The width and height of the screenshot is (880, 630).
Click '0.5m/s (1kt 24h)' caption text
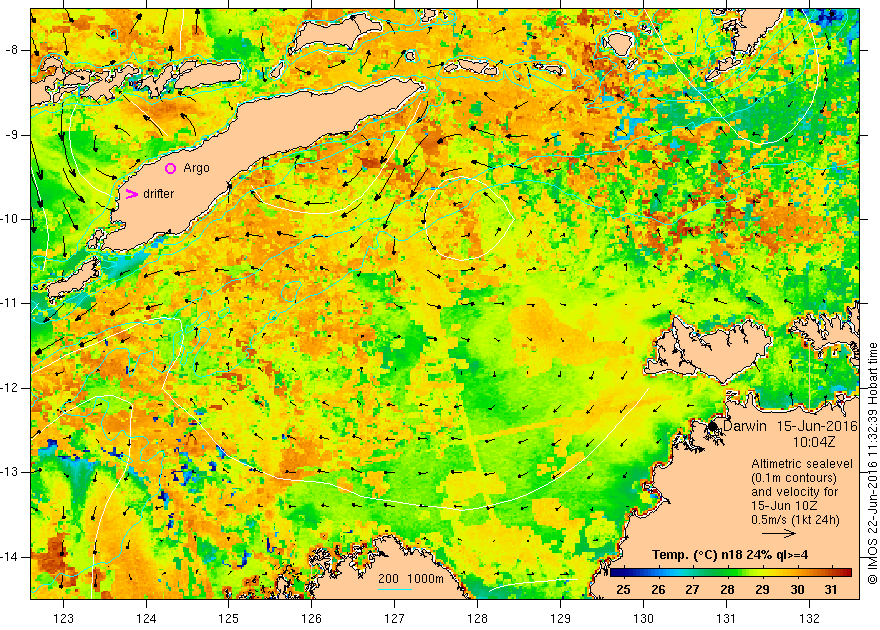[x=795, y=520]
